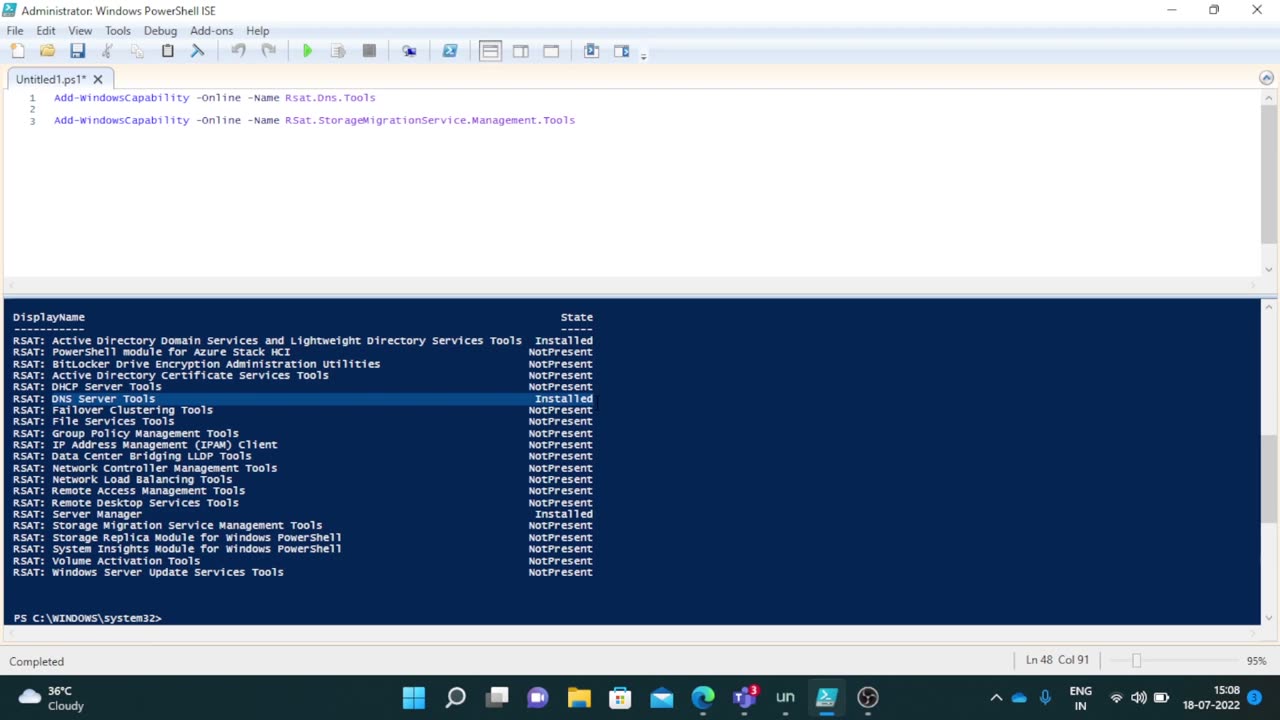The image size is (1280, 720).
Task: Open Task View from taskbar
Action: (497, 697)
